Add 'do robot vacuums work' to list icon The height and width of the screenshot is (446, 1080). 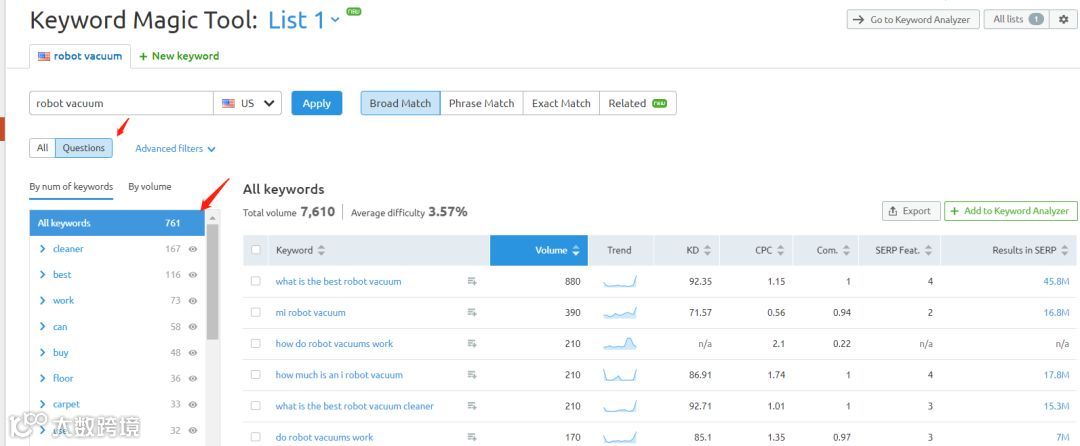[472, 437]
